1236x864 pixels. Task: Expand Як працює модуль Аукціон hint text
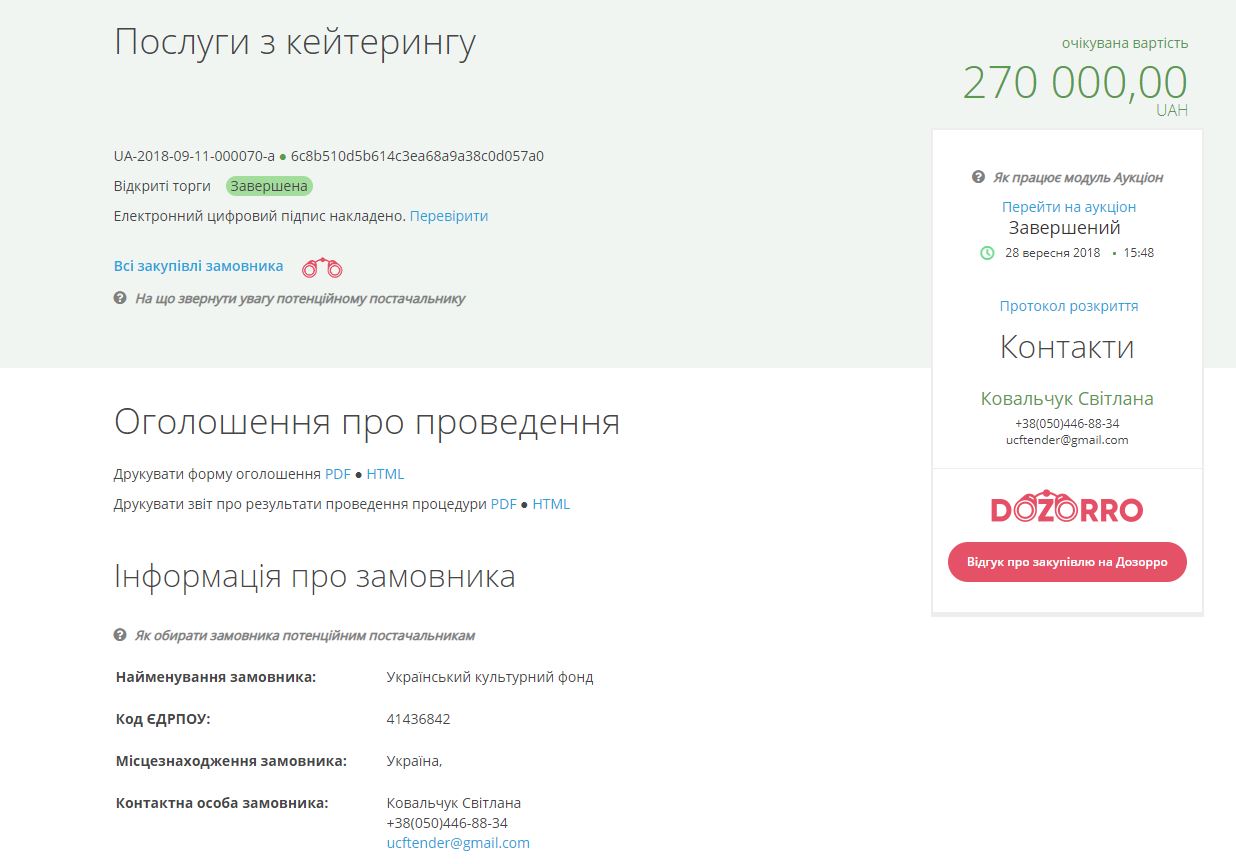point(1077,177)
